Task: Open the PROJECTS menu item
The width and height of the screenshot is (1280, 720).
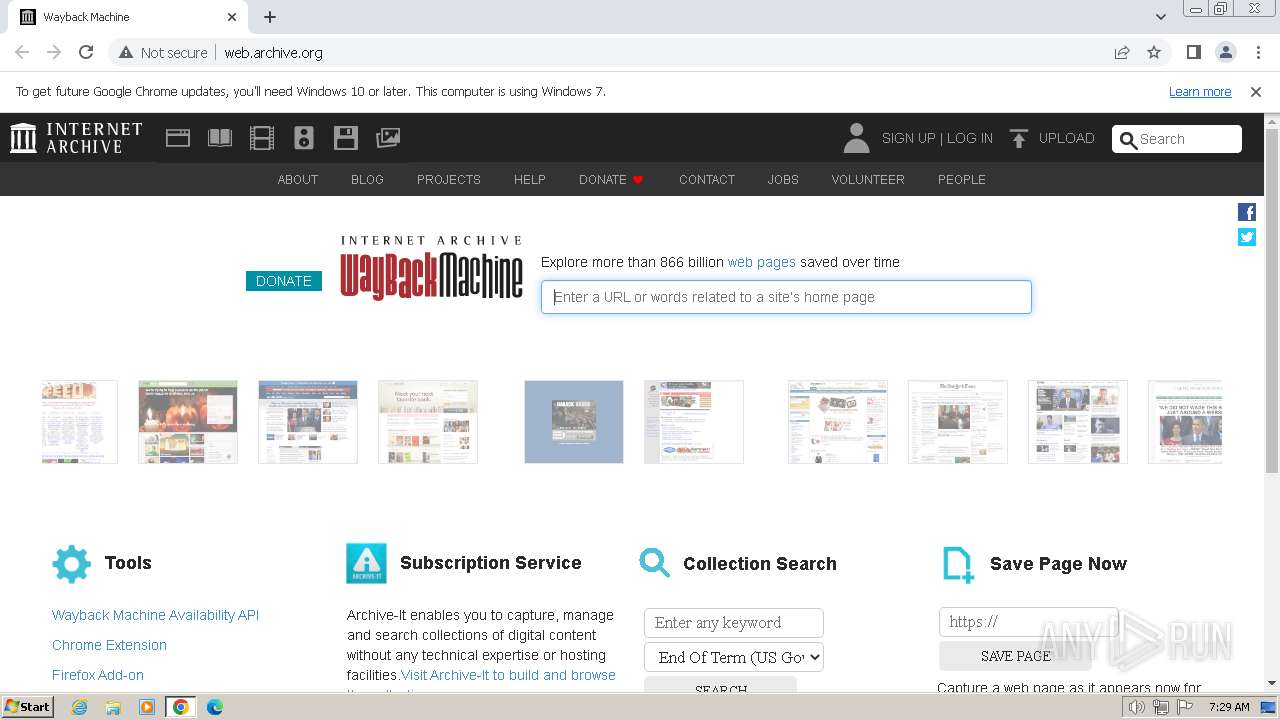Action: pos(449,179)
